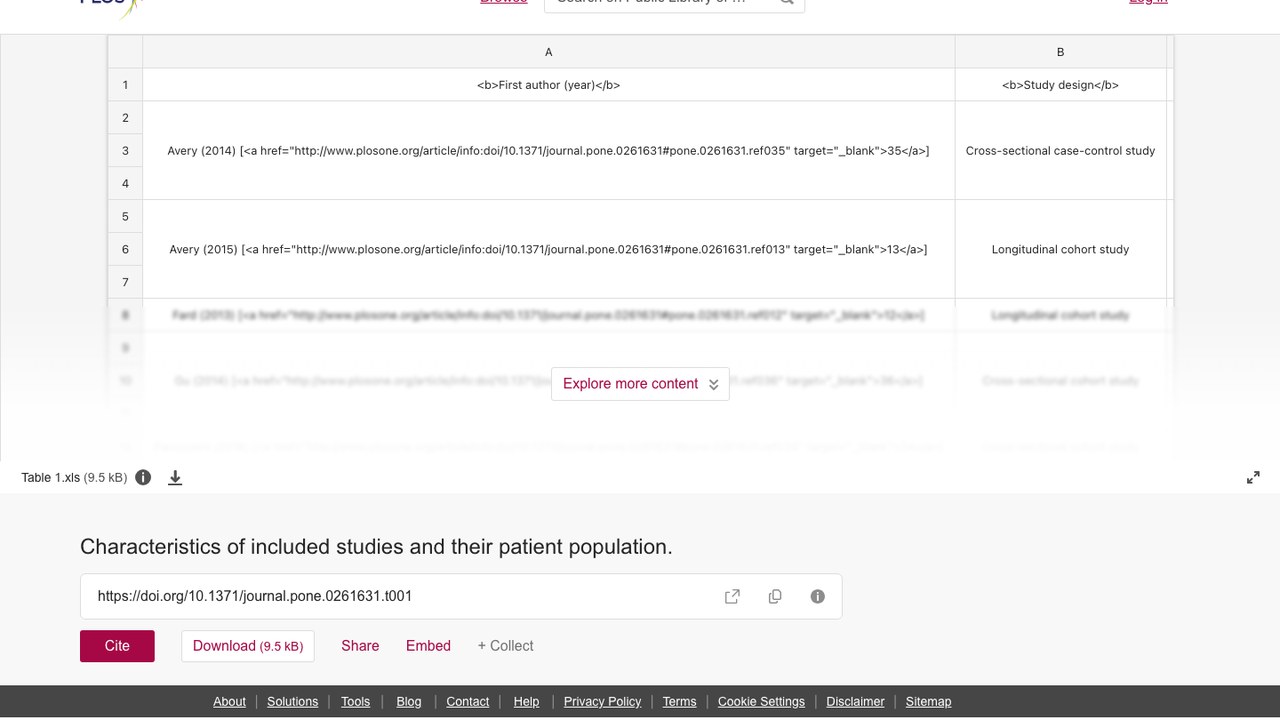Add the item with + Collect
This screenshot has width=1280, height=720.
point(505,646)
